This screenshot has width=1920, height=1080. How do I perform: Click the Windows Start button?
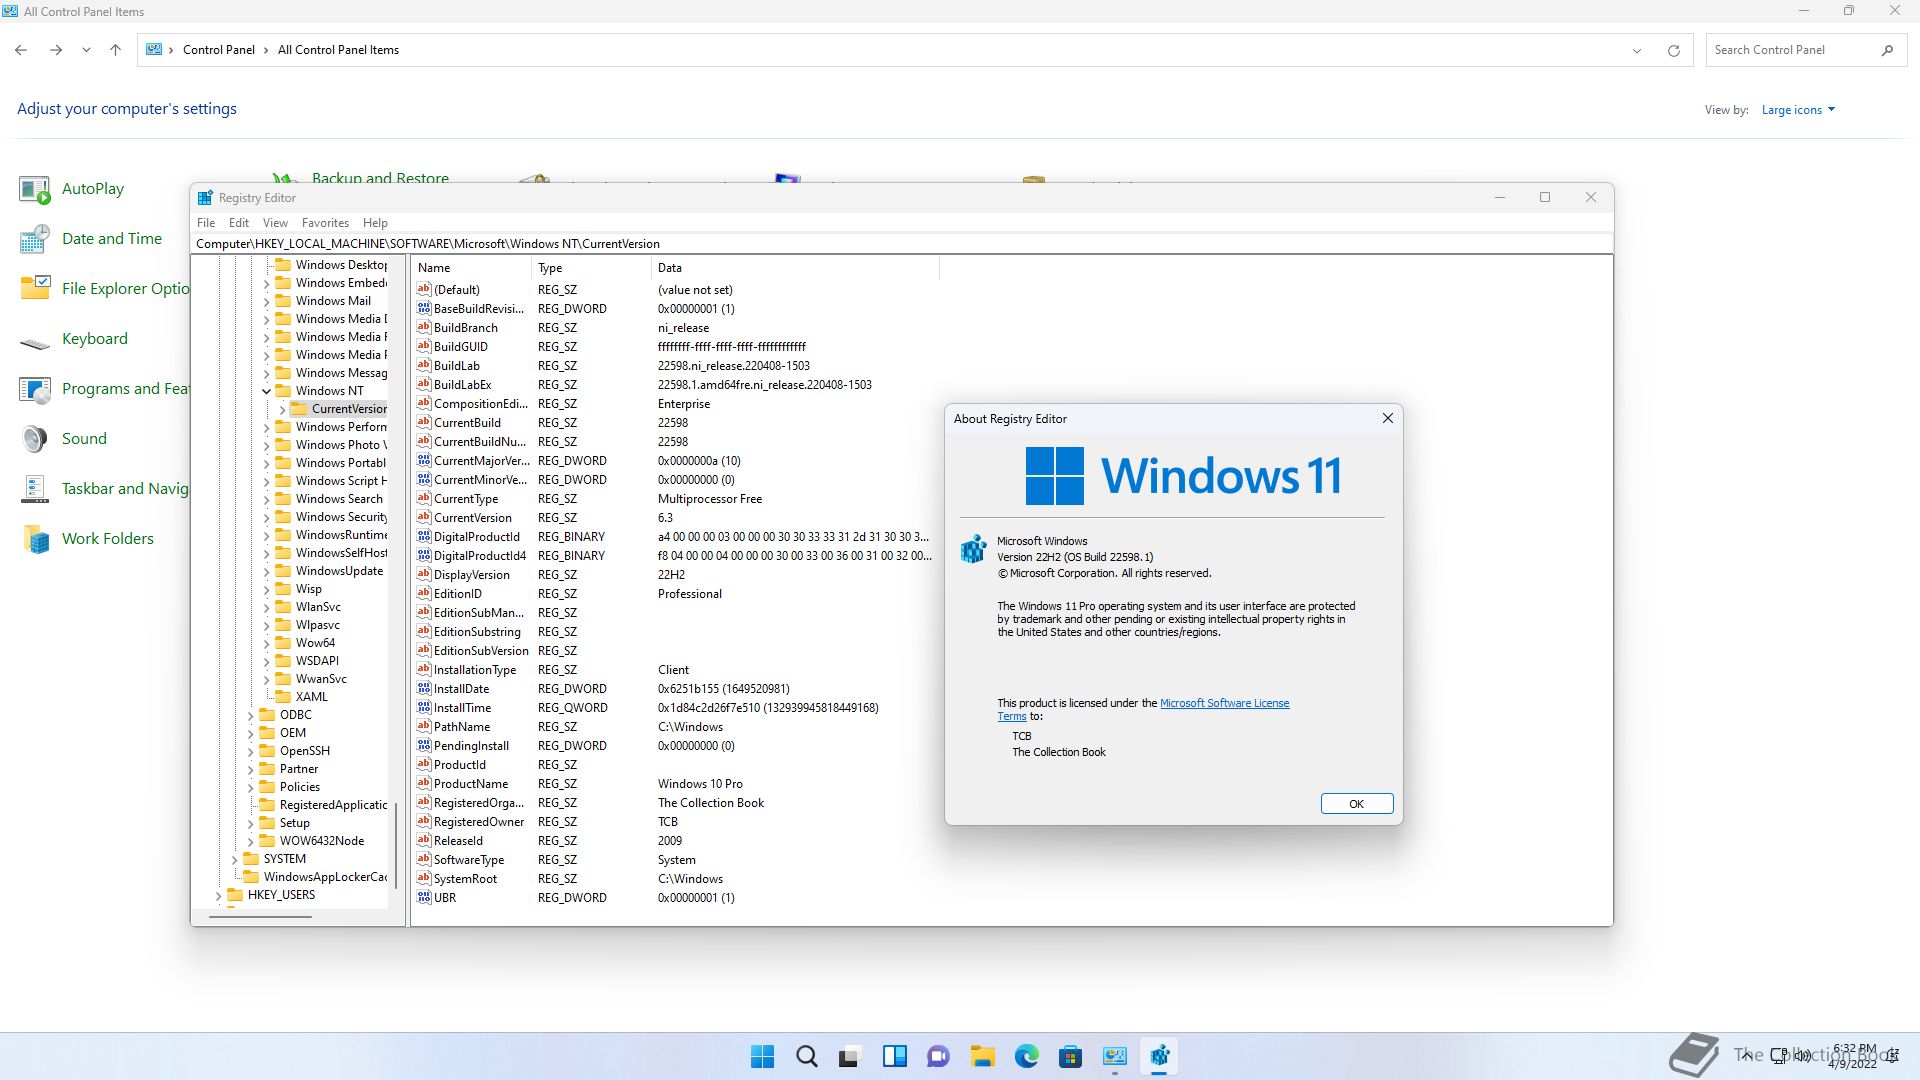(x=762, y=1056)
